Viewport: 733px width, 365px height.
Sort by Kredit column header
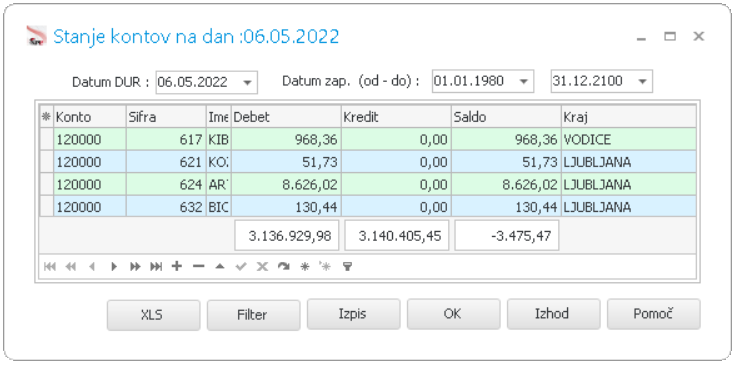396,117
